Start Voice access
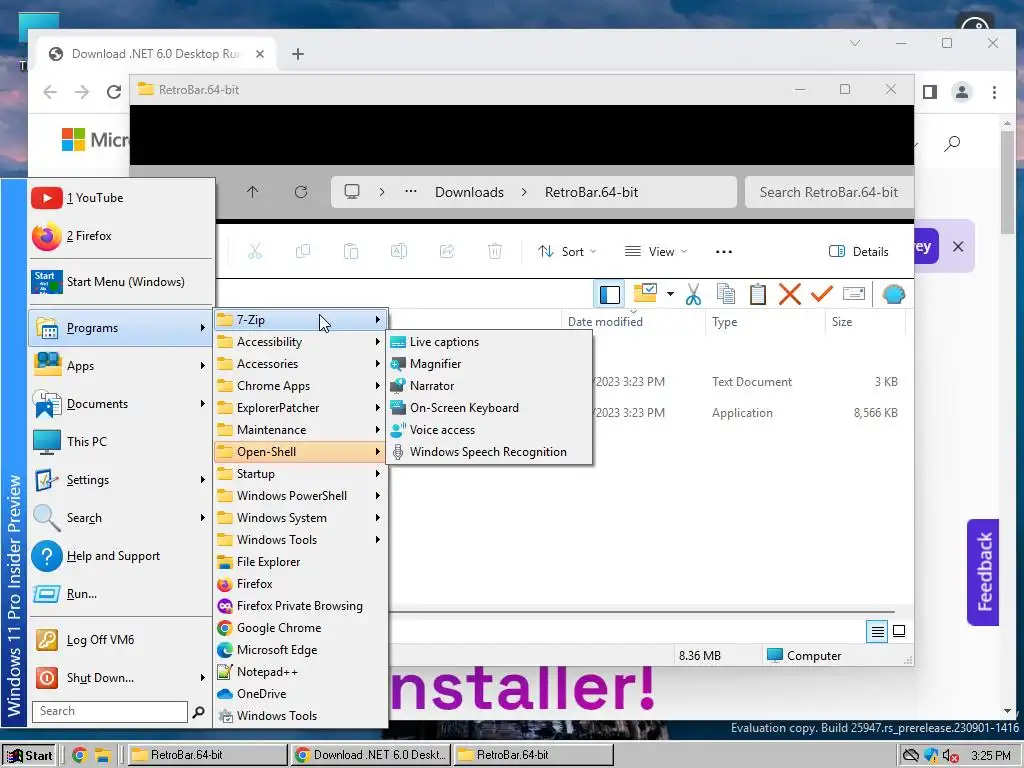 [489, 430]
